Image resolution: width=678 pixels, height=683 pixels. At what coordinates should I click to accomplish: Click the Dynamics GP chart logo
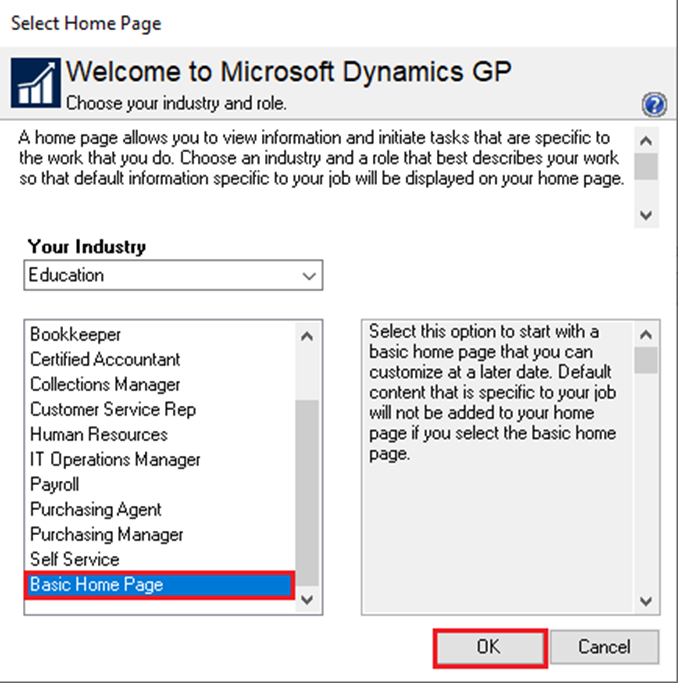pos(36,82)
